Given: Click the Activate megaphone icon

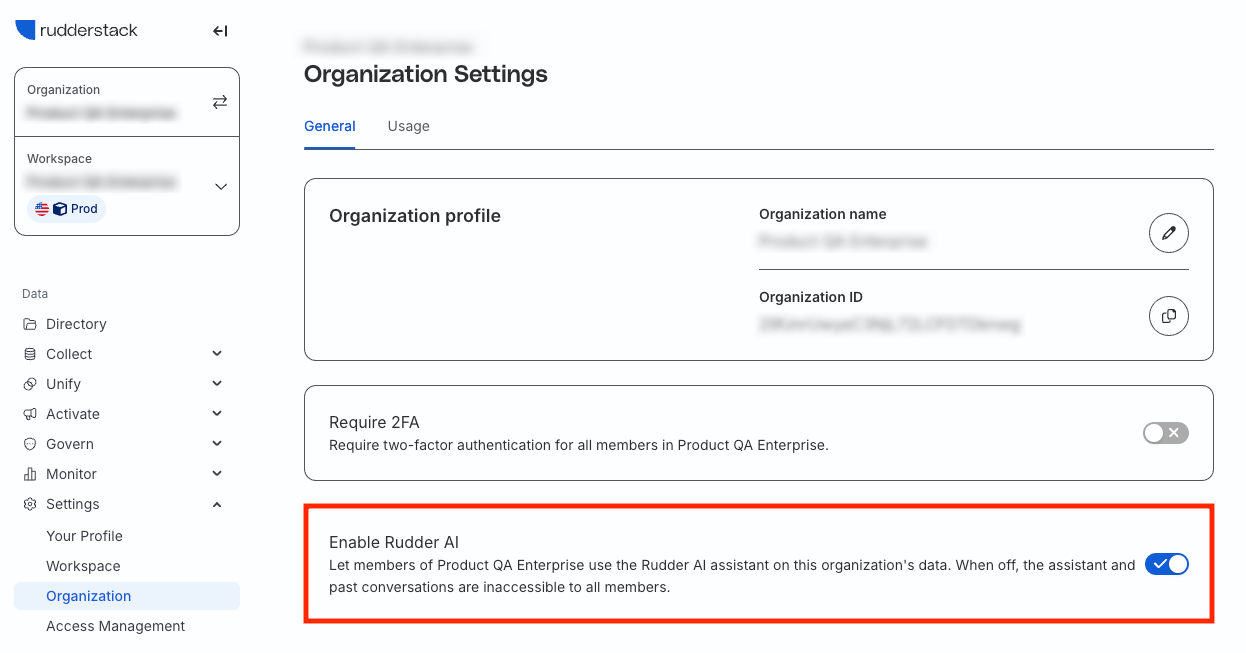Looking at the screenshot, I should pos(29,414).
